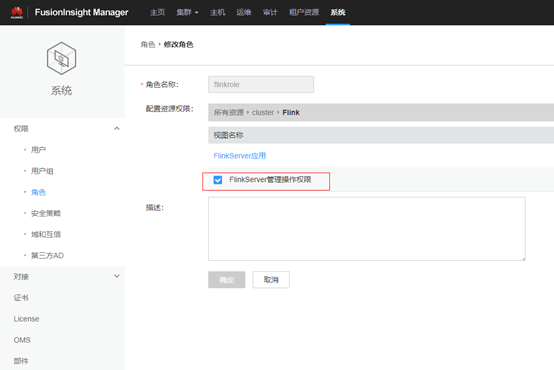Open the 集群 dropdown menu
554x370 pixels.
click(187, 12)
